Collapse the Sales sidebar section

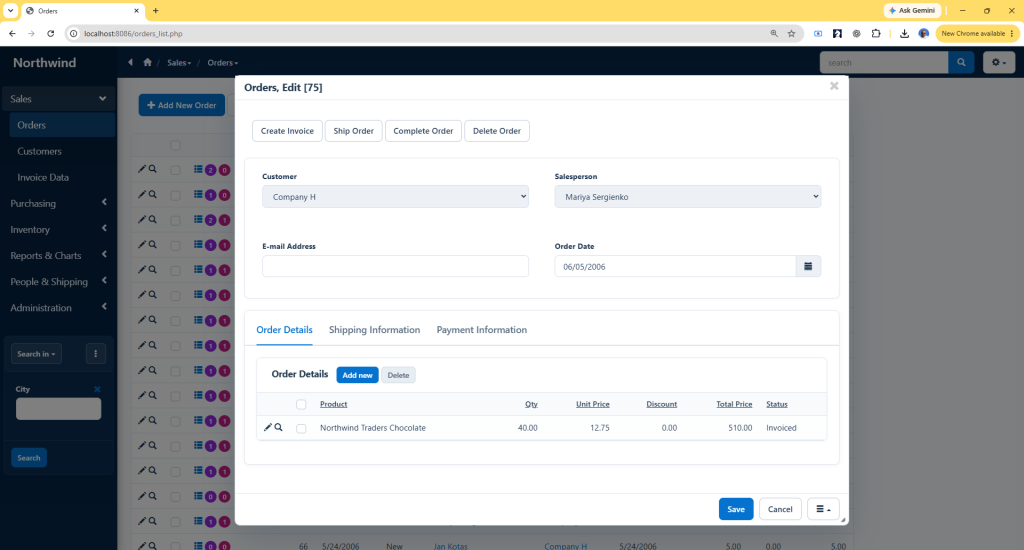pos(57,99)
